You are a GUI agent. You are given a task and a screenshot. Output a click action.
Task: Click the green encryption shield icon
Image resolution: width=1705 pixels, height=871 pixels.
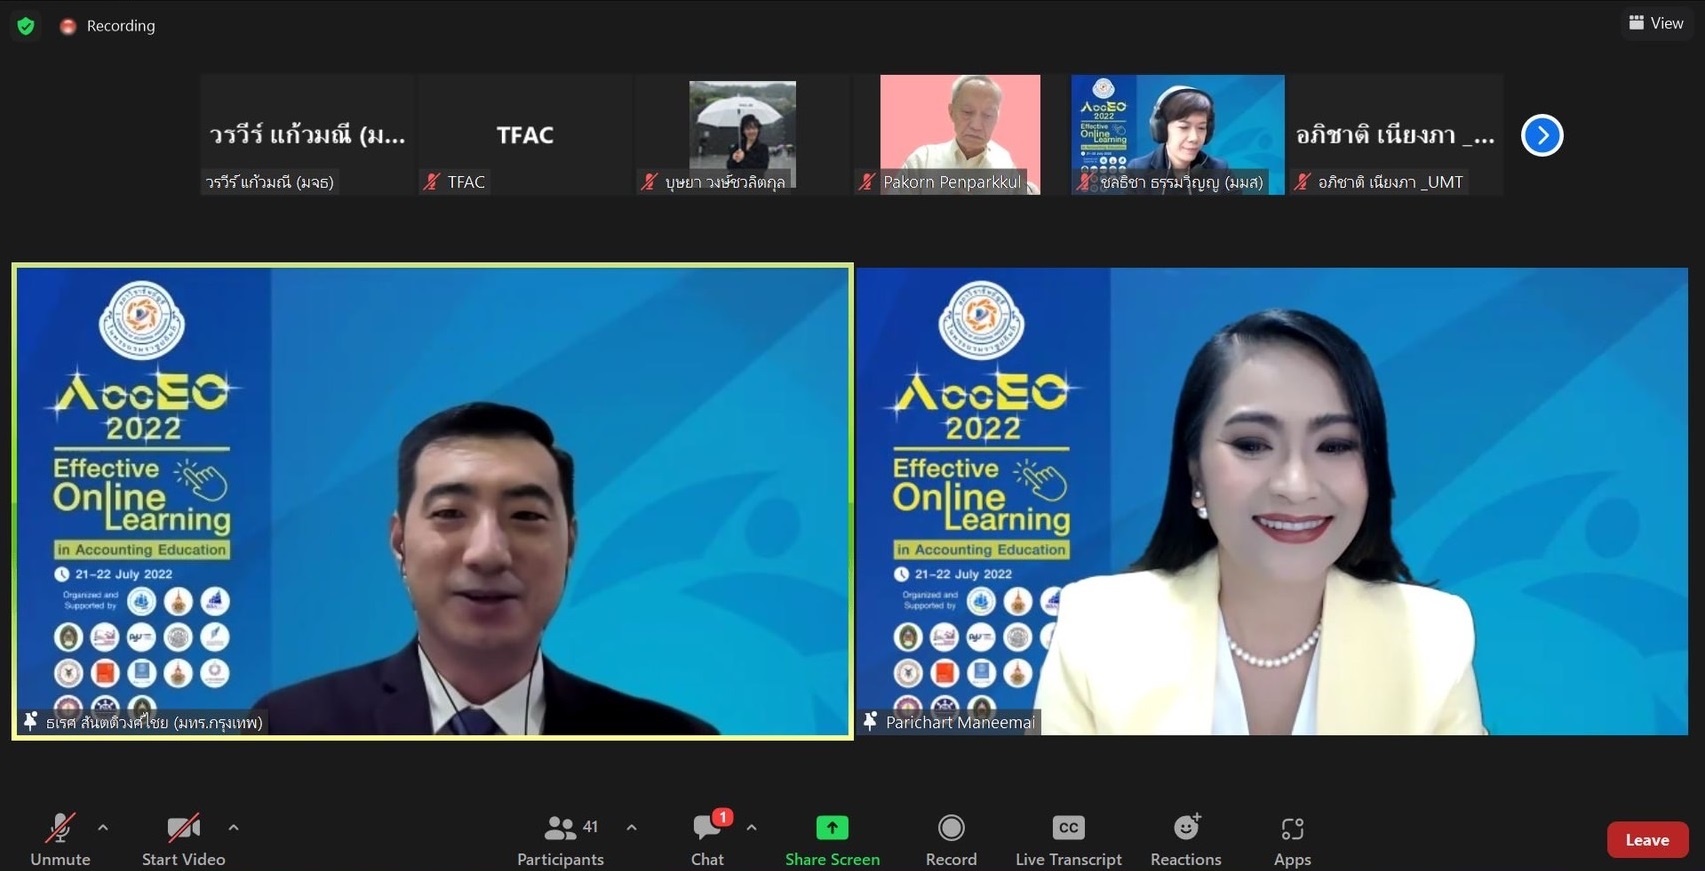point(26,26)
